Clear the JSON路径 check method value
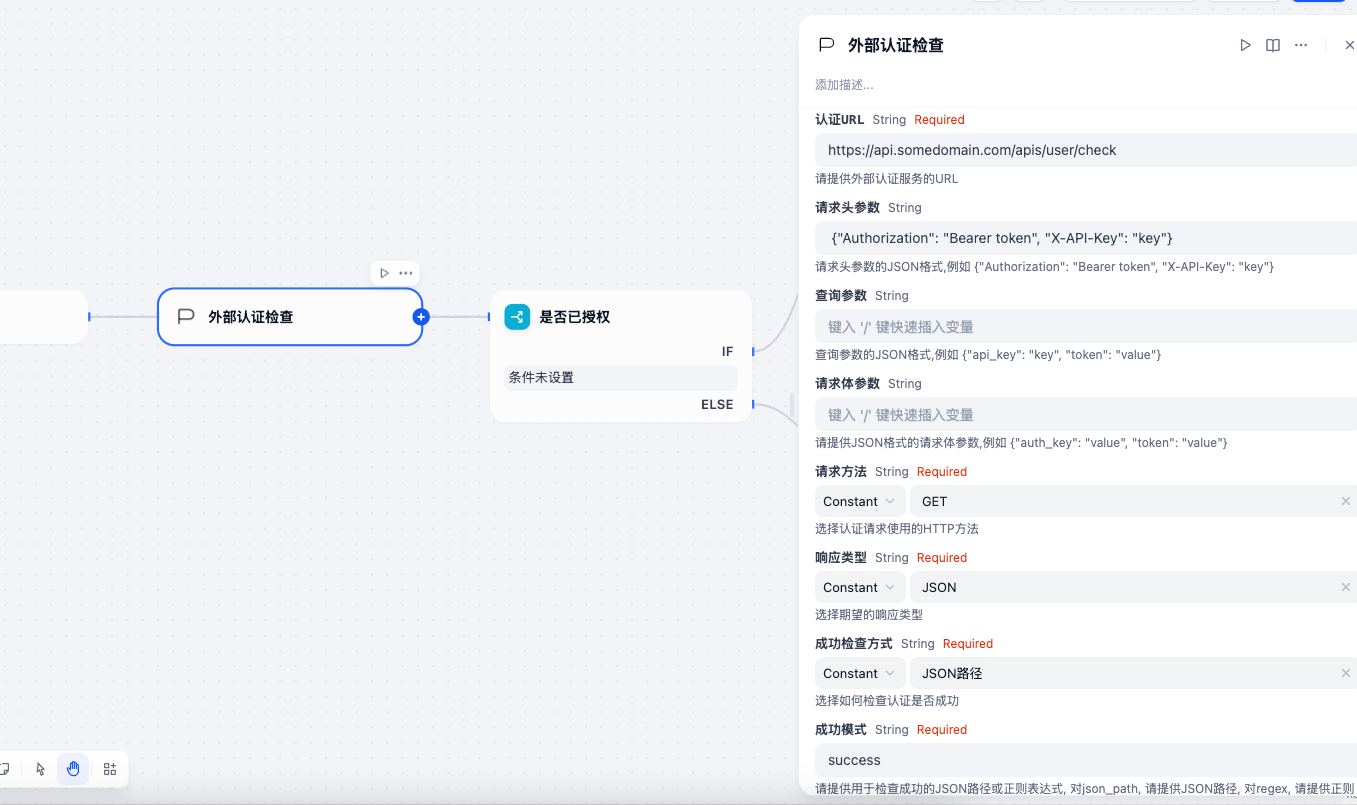1357x805 pixels. pyautogui.click(x=1346, y=673)
